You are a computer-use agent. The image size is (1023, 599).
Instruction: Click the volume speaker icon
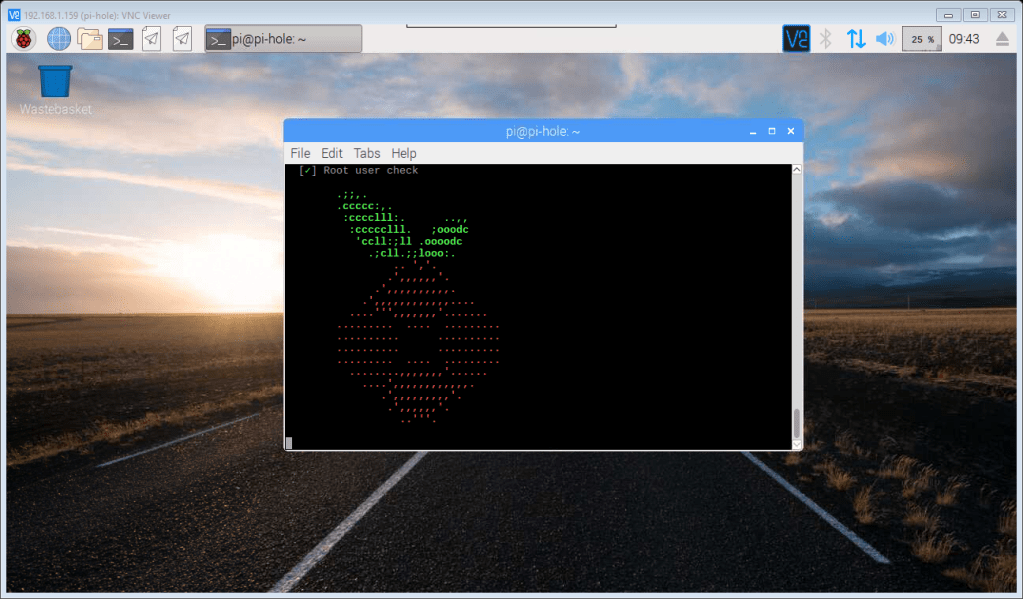point(884,39)
